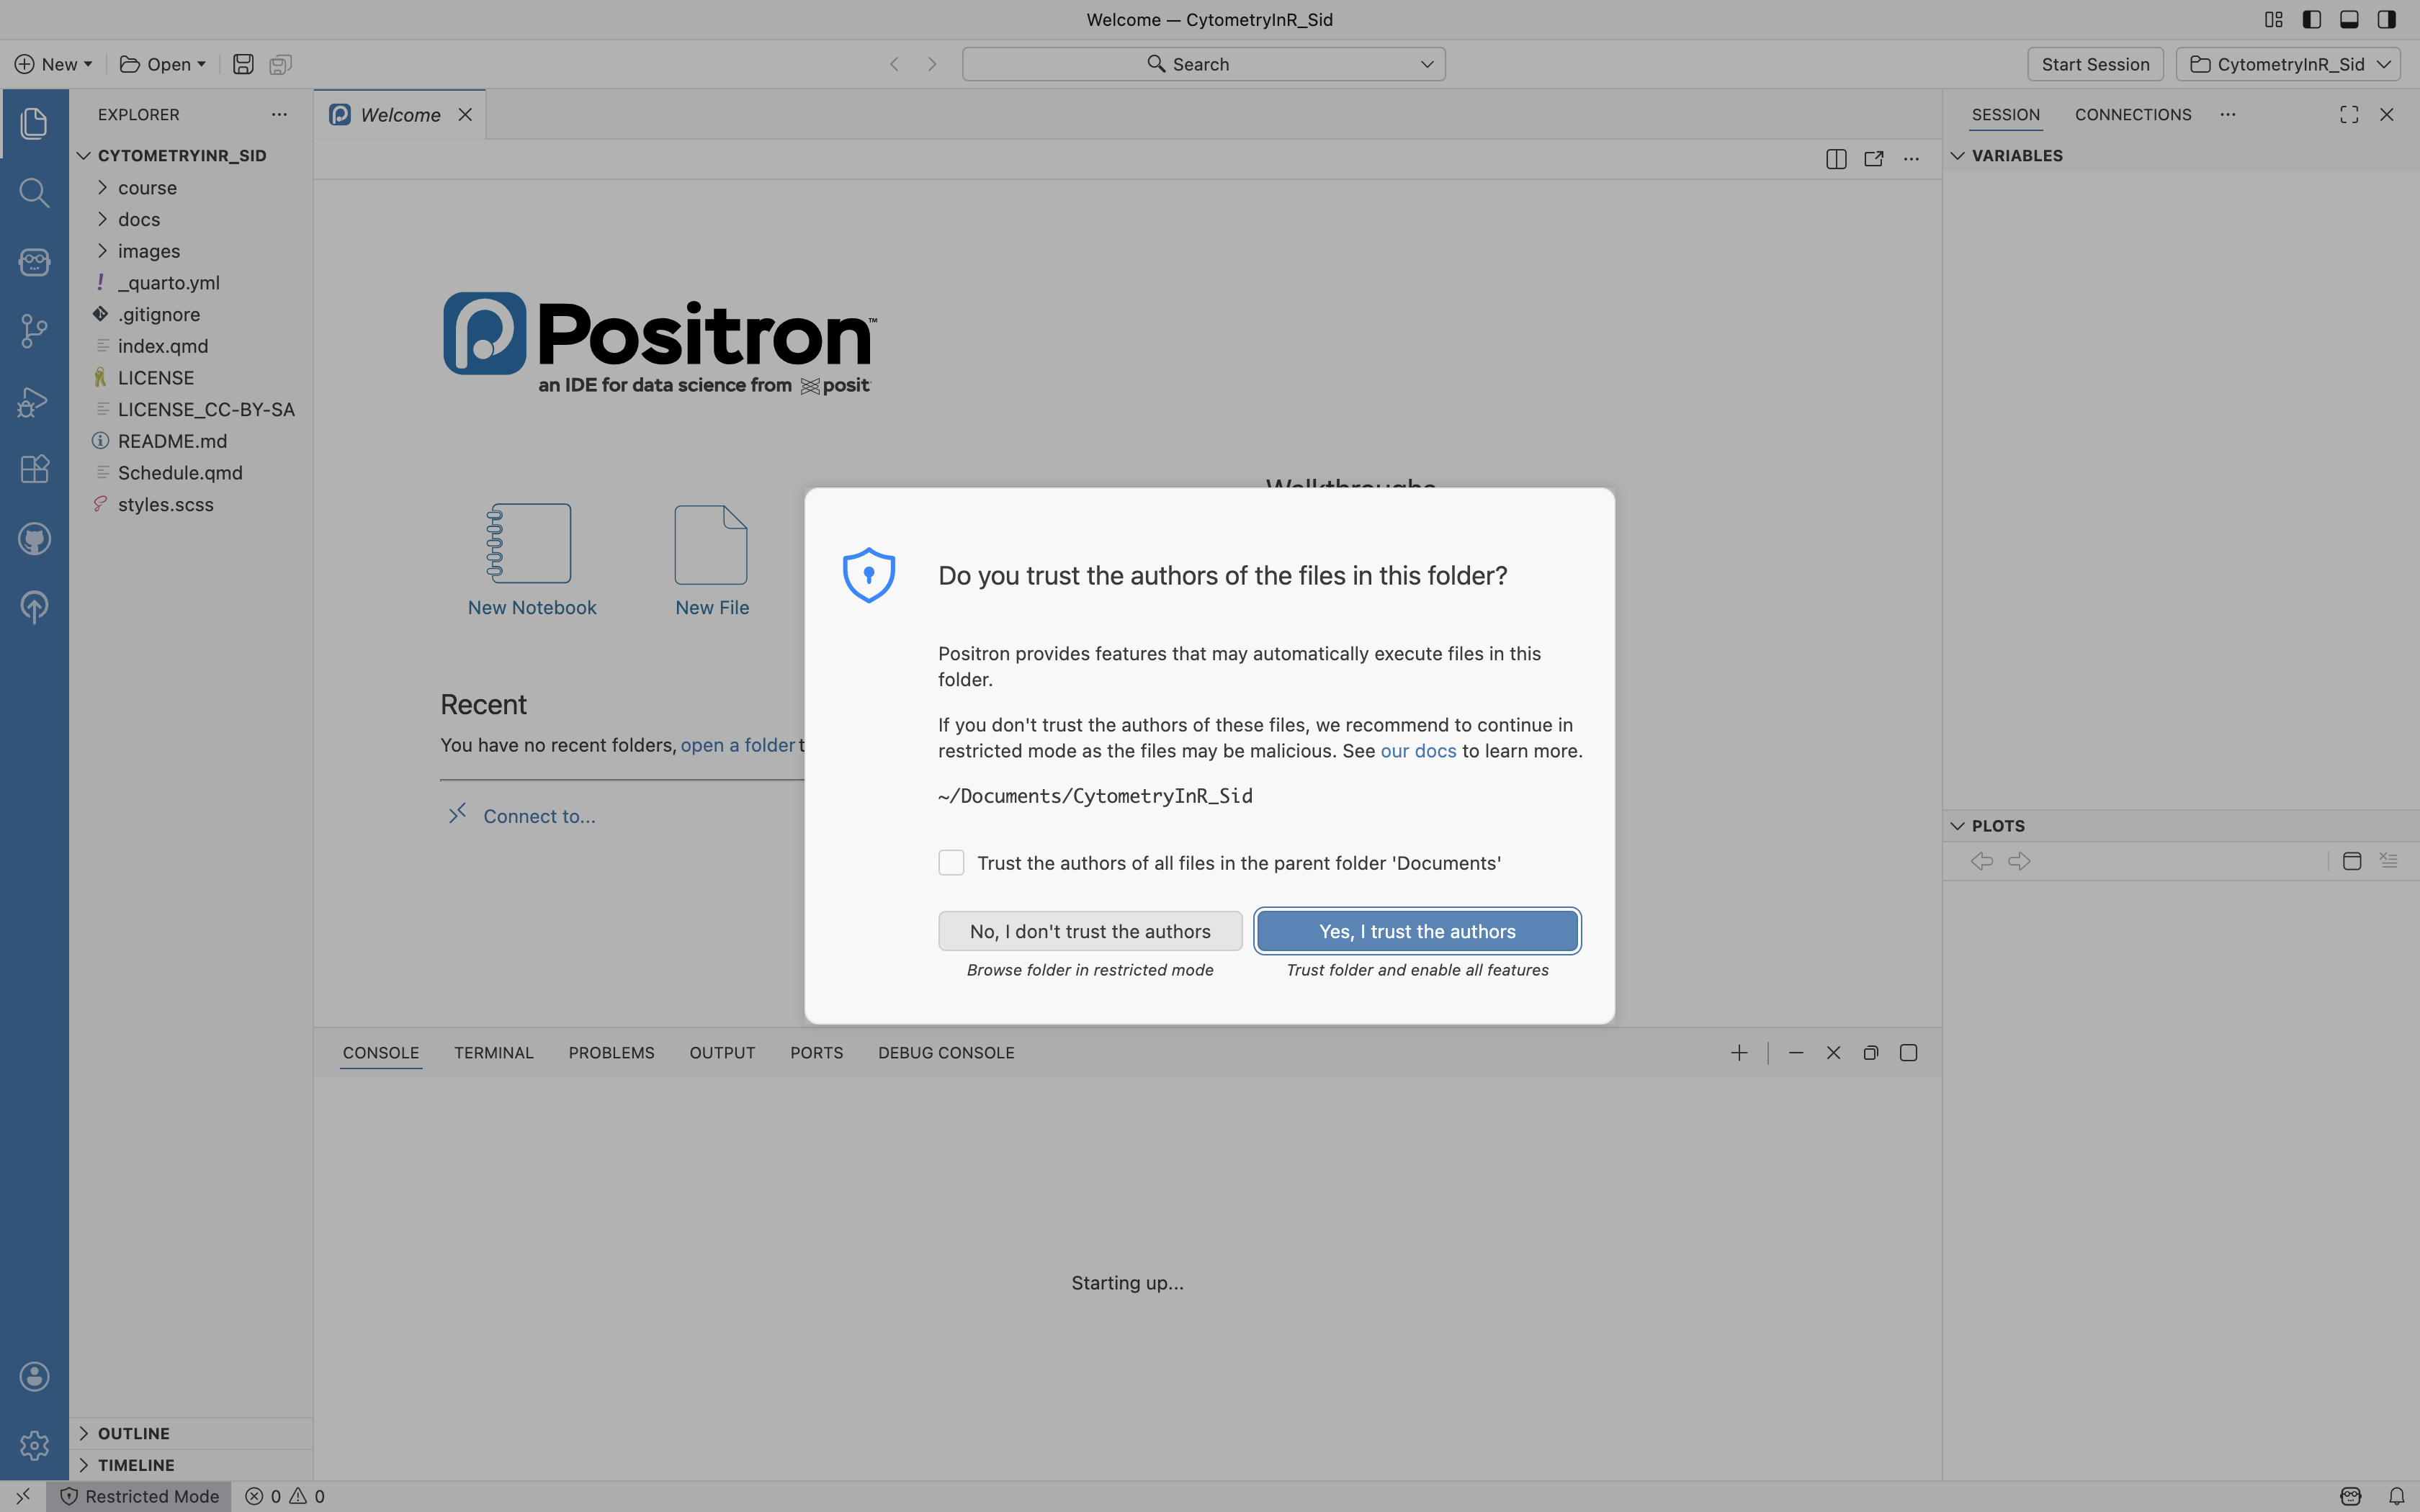This screenshot has height=1512, width=2420.
Task: Open the Manage settings gear
Action: [34, 1445]
